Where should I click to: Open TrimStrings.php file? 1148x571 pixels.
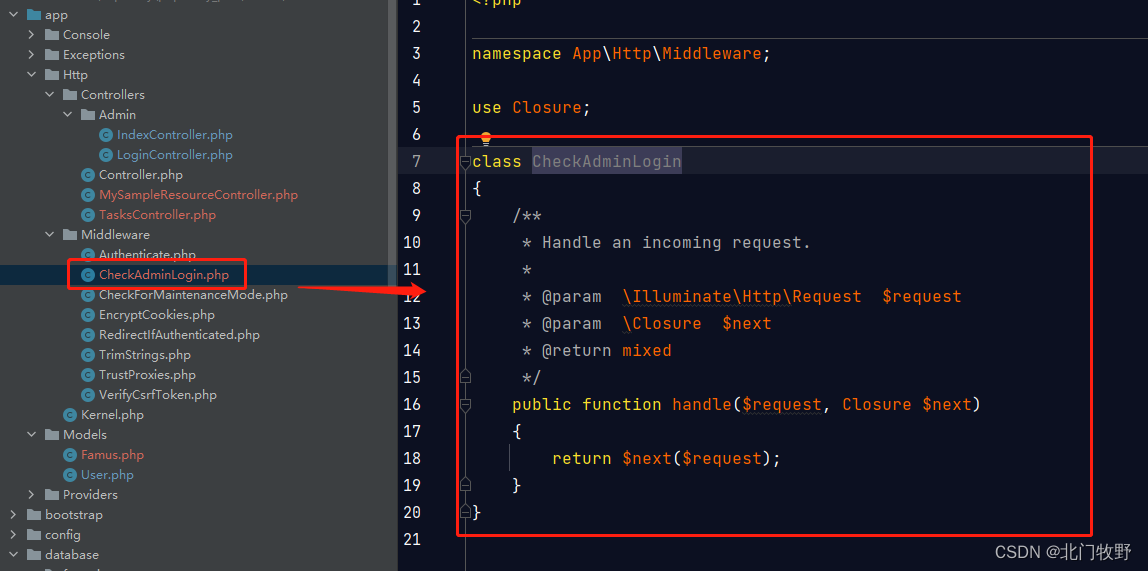coord(145,354)
